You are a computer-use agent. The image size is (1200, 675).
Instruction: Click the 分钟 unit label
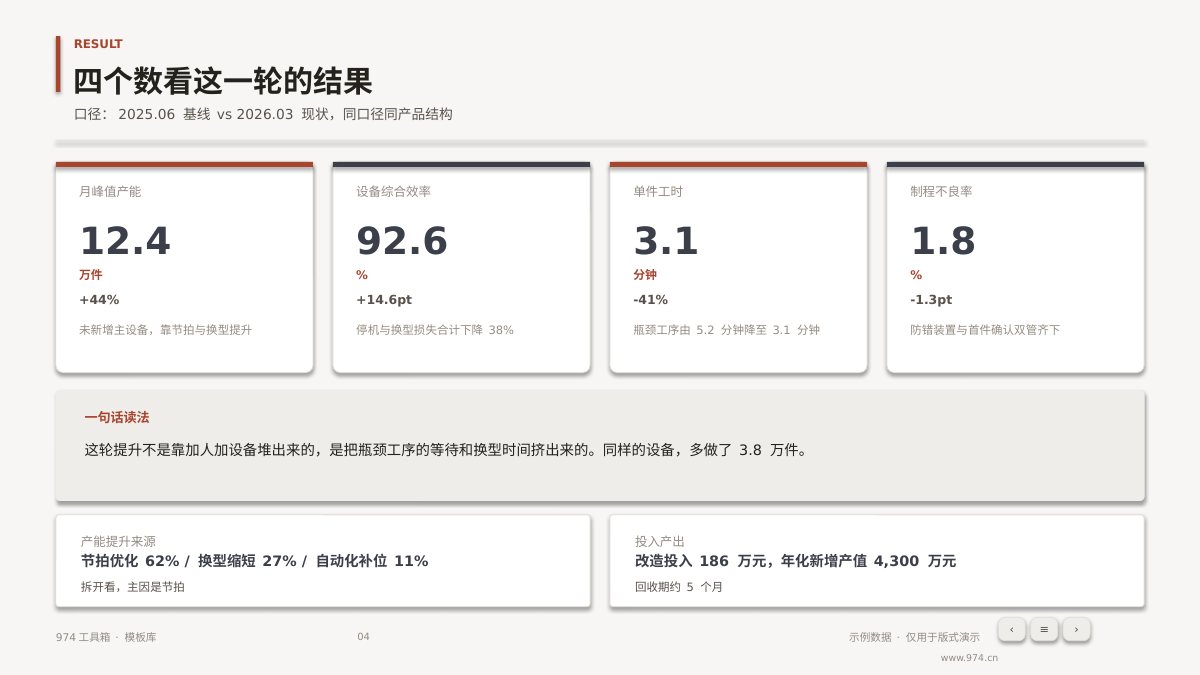(x=644, y=274)
